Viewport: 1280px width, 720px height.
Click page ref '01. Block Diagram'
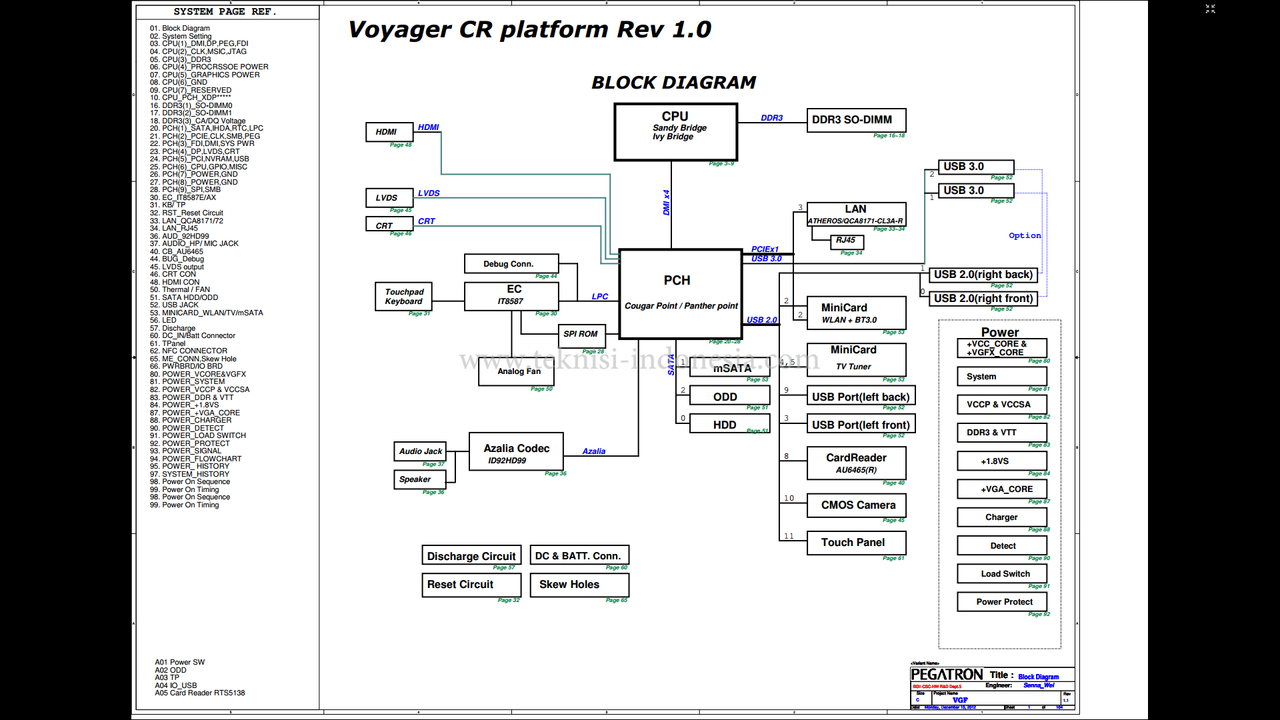[x=180, y=28]
